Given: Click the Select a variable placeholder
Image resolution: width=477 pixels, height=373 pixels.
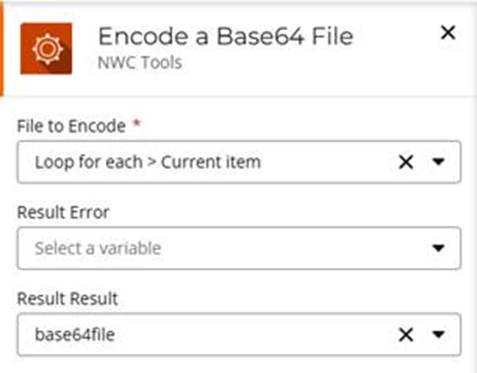Looking at the screenshot, I should (x=98, y=248).
